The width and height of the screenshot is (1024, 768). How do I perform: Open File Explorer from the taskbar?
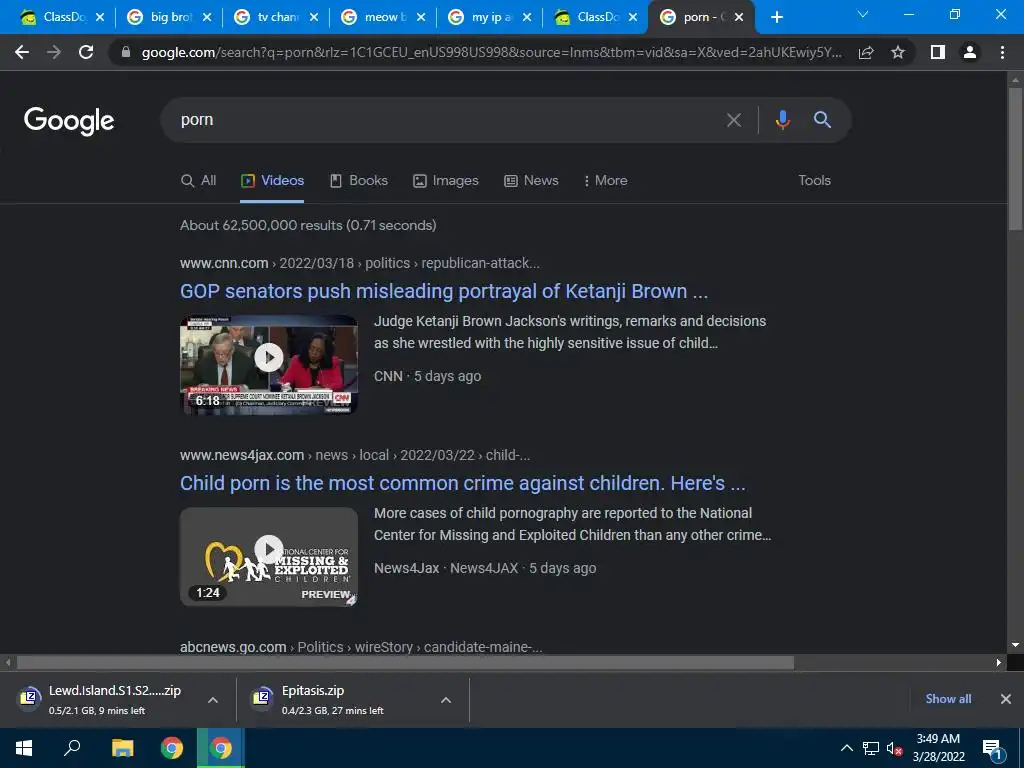(x=122, y=748)
